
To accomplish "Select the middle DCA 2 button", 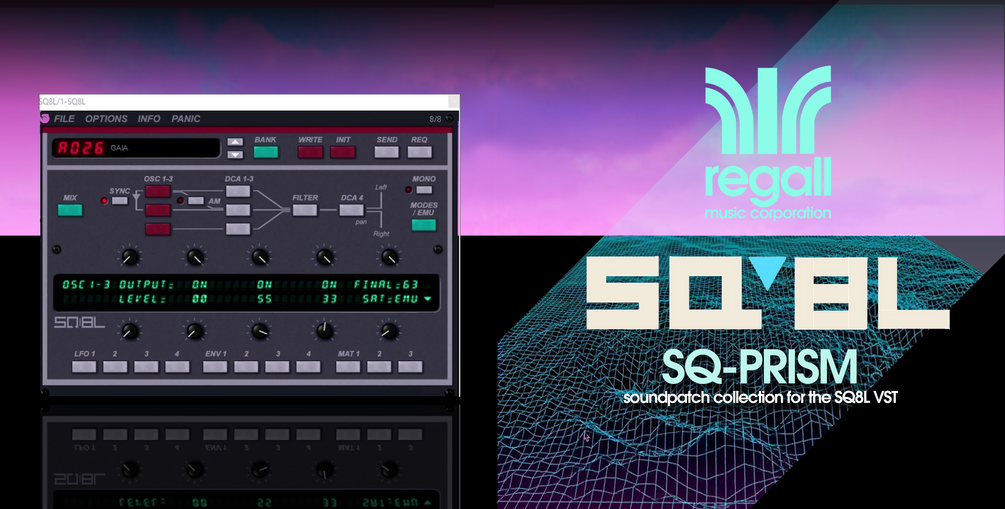I will (238, 210).
